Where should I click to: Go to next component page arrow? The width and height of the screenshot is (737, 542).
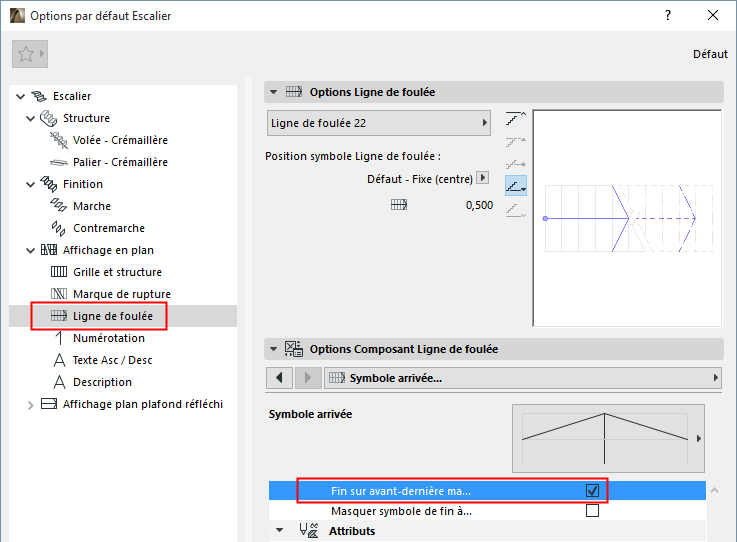[x=308, y=377]
